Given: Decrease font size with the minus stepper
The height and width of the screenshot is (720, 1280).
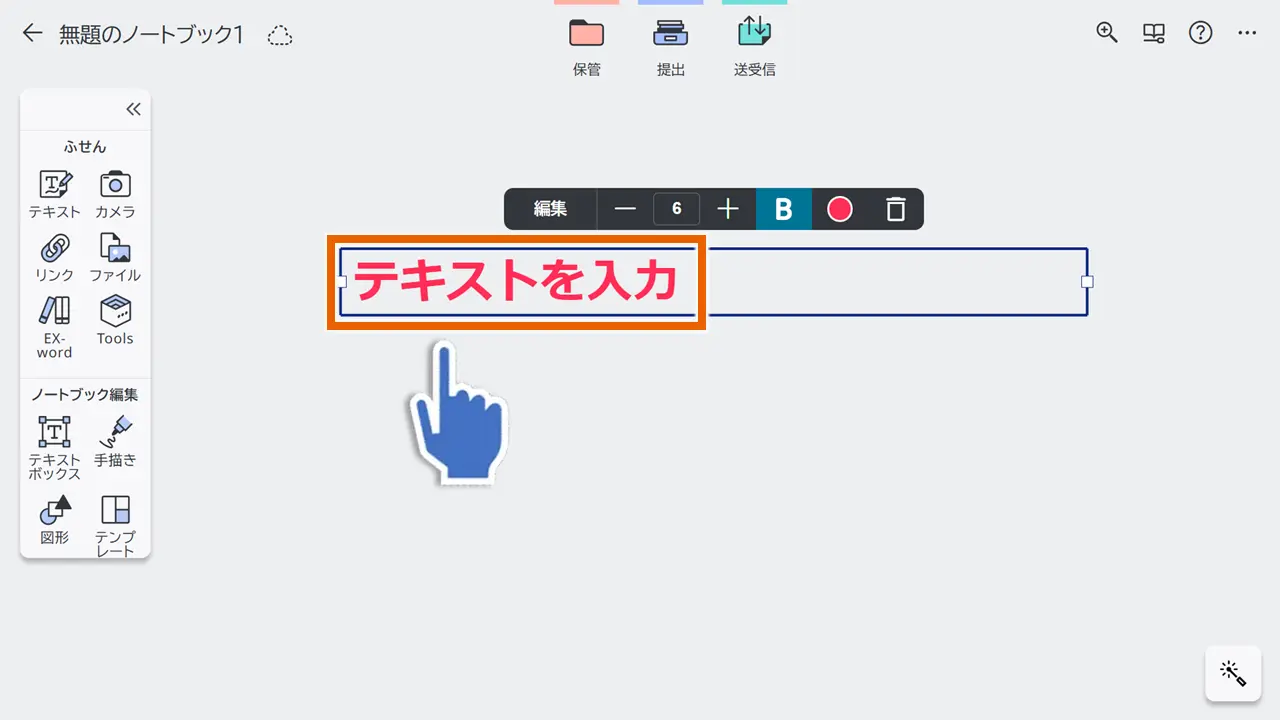Looking at the screenshot, I should pyautogui.click(x=625, y=209).
